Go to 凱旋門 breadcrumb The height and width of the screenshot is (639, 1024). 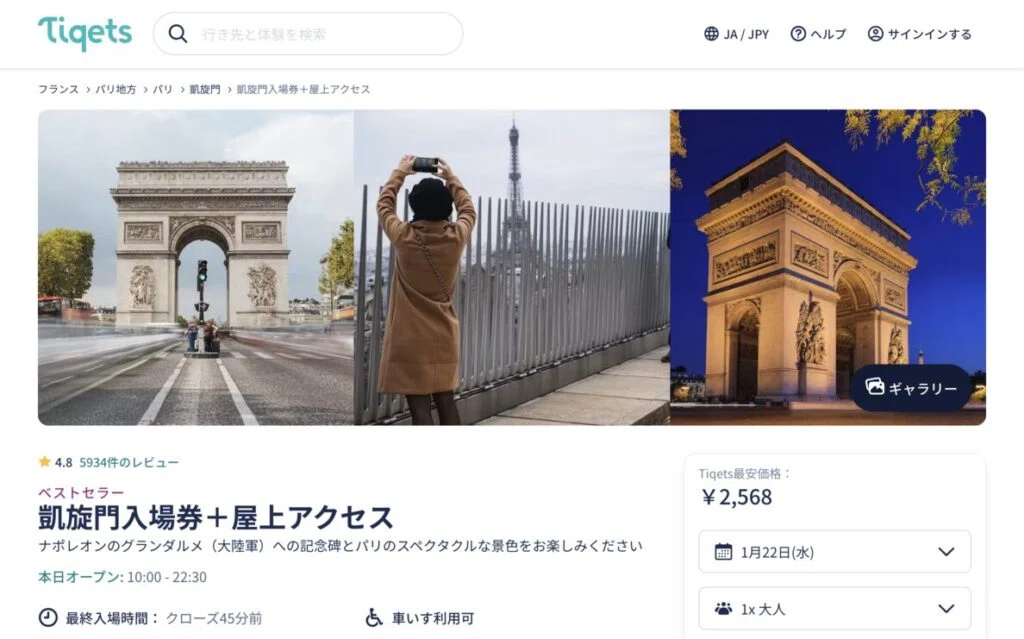click(x=204, y=89)
